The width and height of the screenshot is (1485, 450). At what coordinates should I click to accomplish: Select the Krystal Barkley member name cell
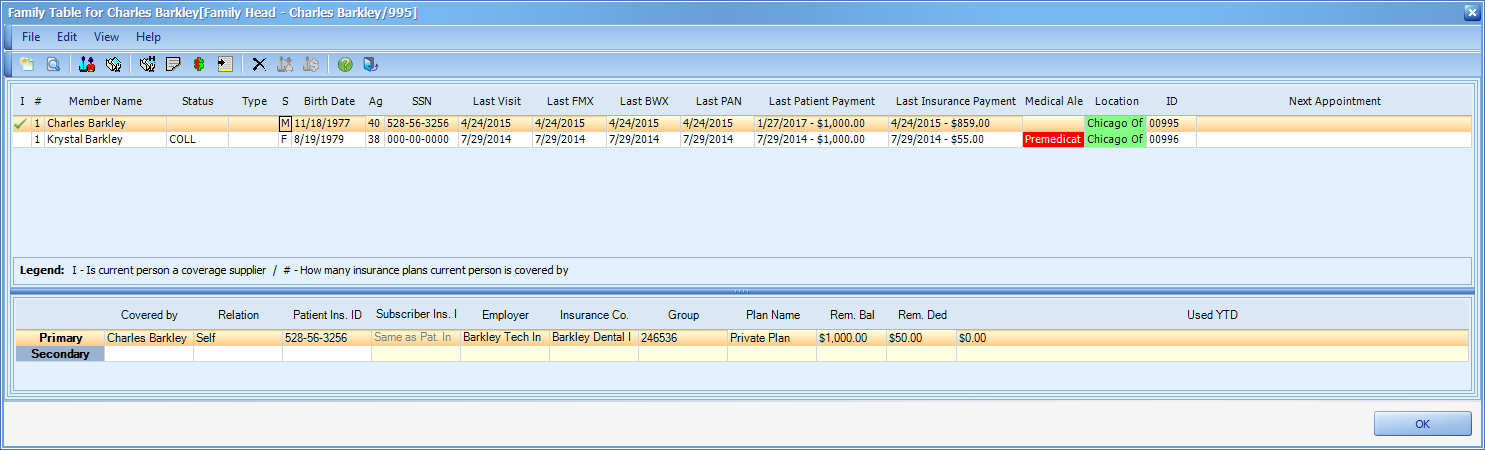coord(105,140)
